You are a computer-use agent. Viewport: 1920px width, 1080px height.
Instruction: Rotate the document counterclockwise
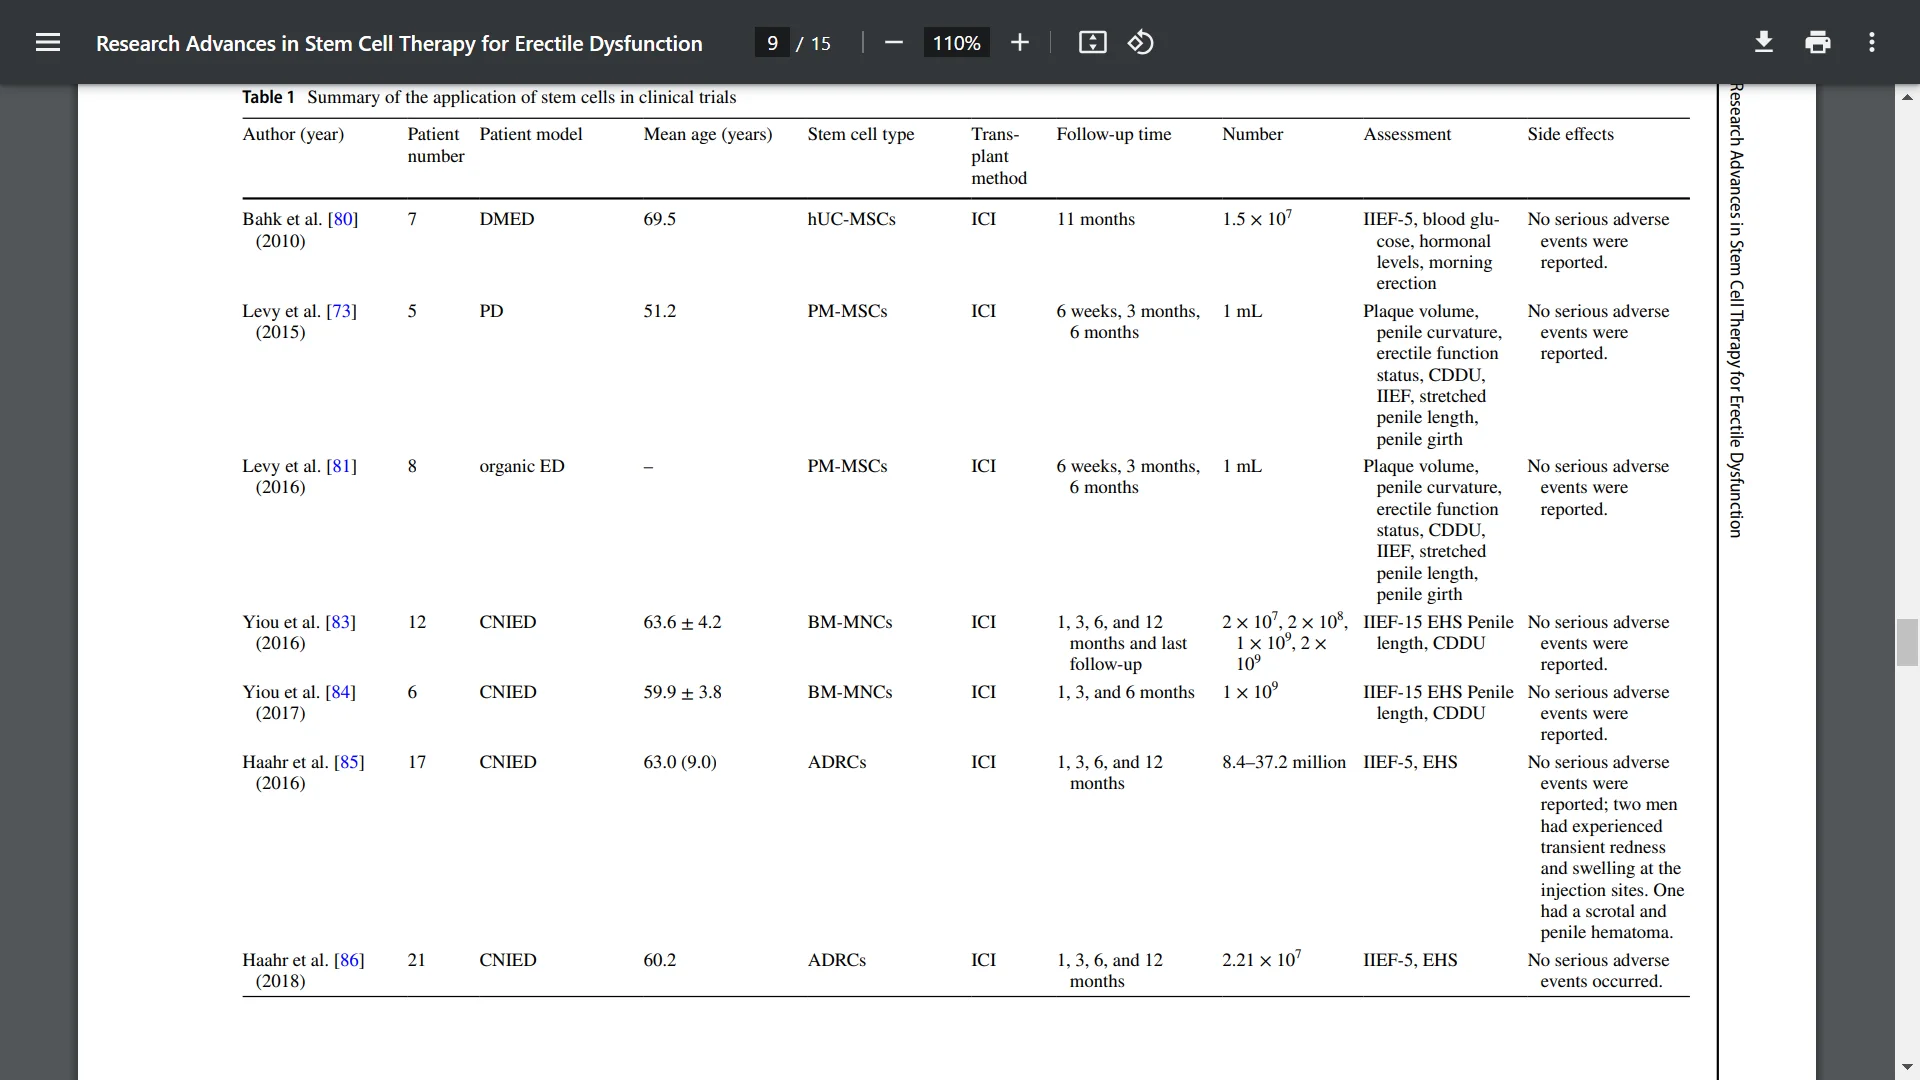pyautogui.click(x=1141, y=42)
